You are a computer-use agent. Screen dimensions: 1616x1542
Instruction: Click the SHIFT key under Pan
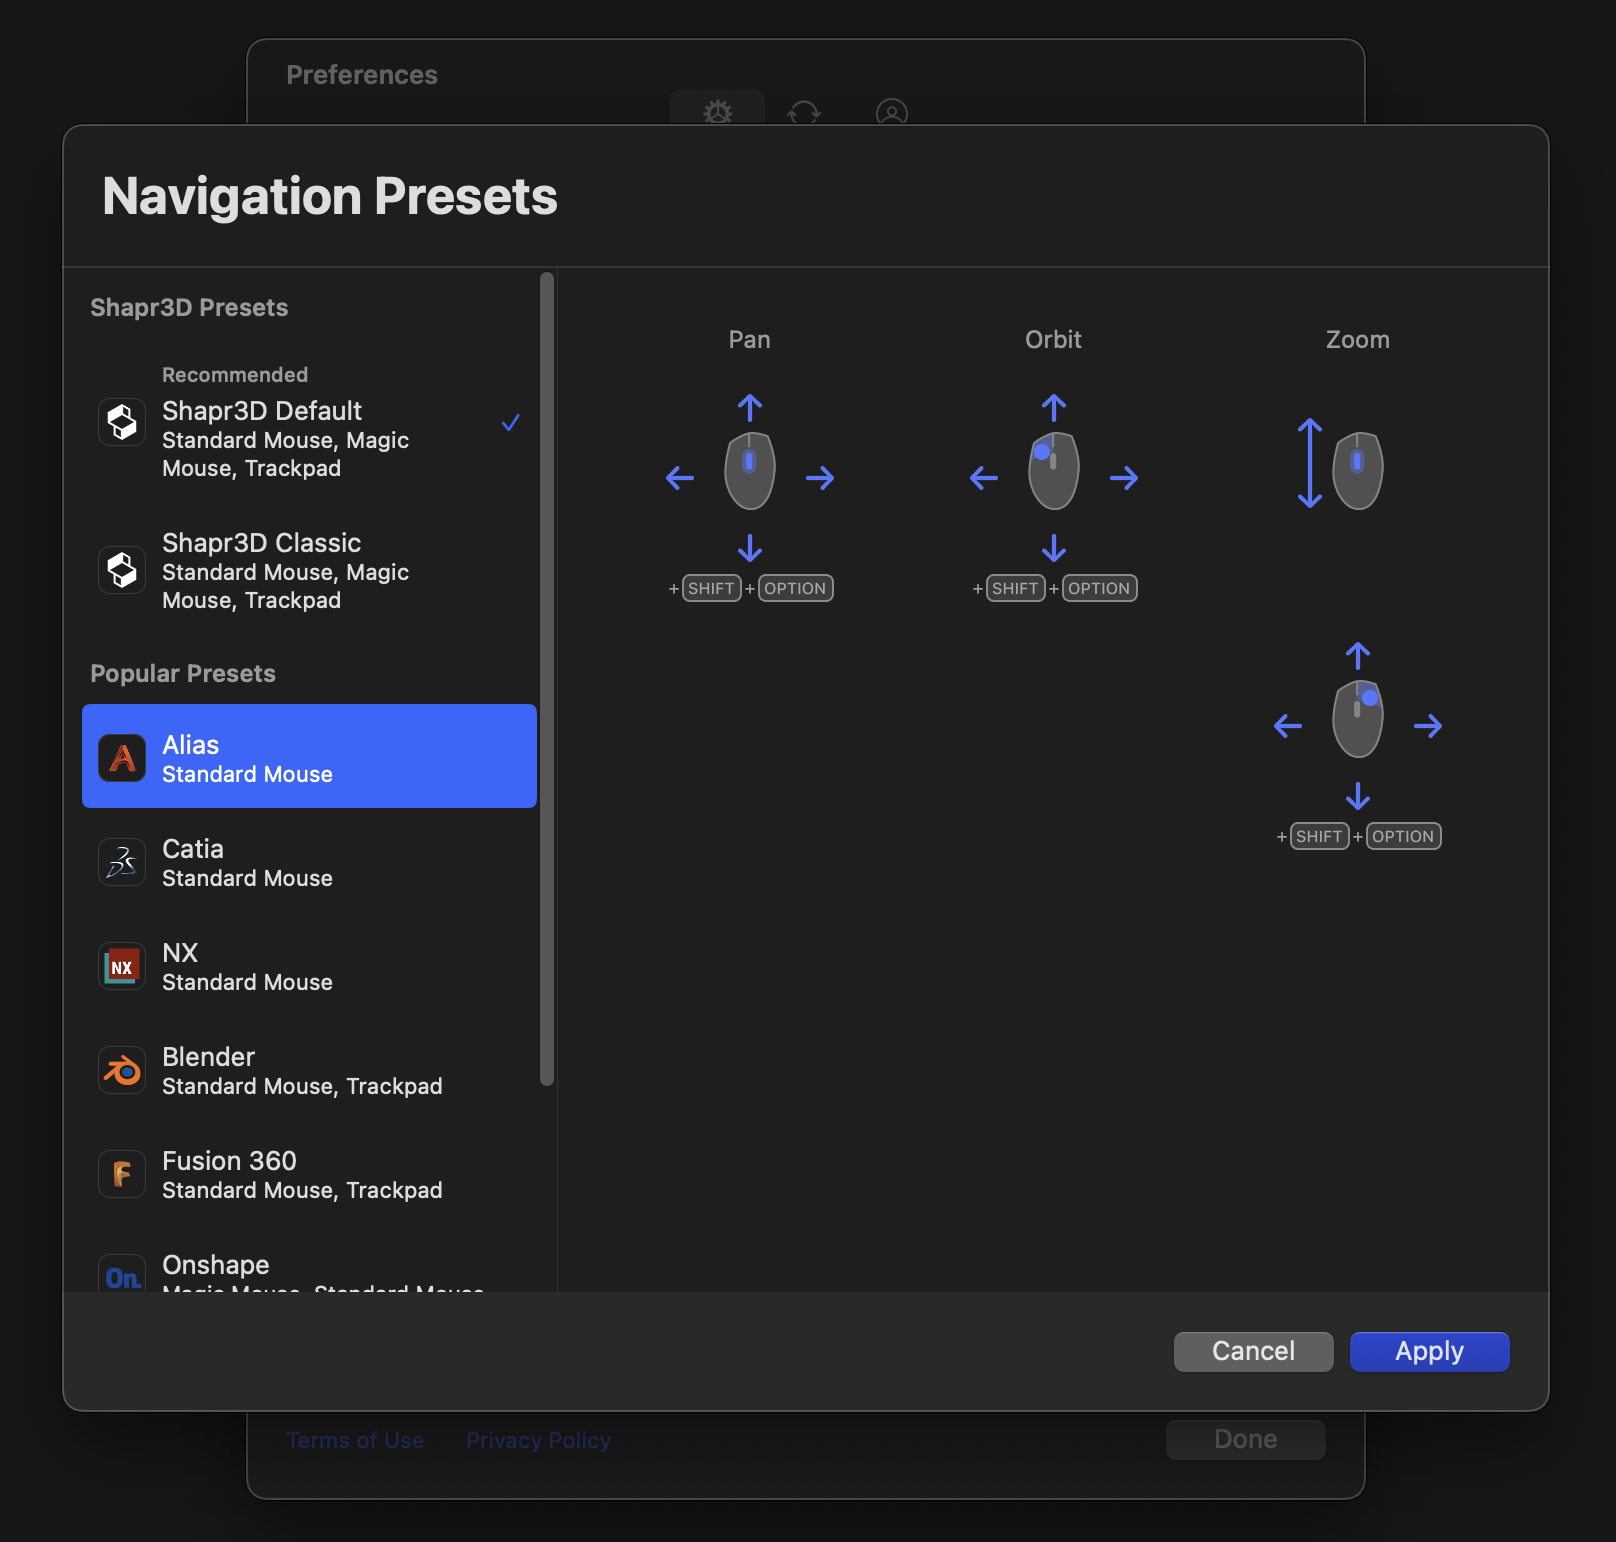pos(712,588)
